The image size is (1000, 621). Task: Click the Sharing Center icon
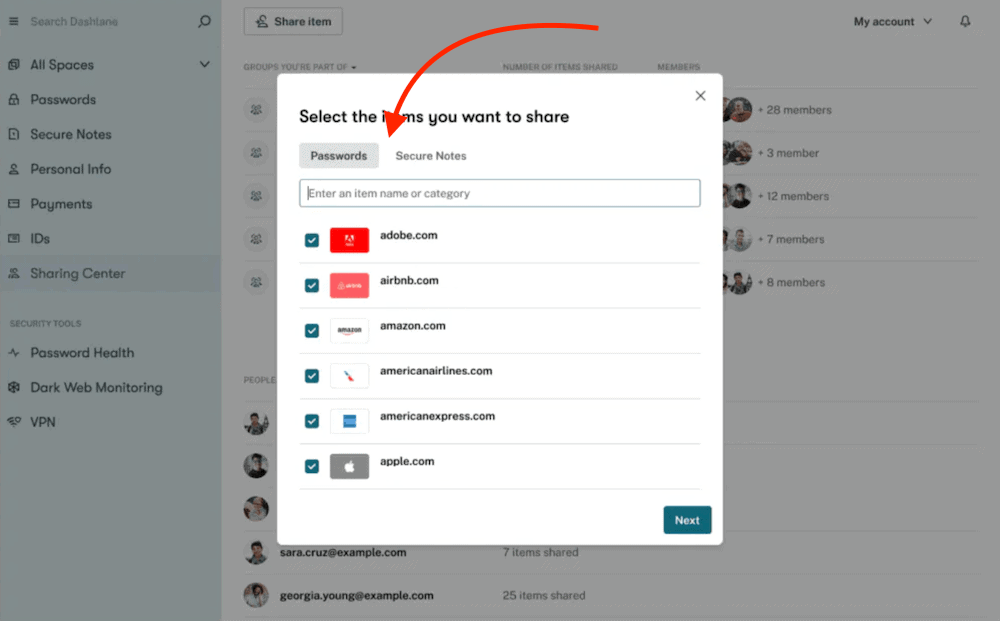pos(14,274)
